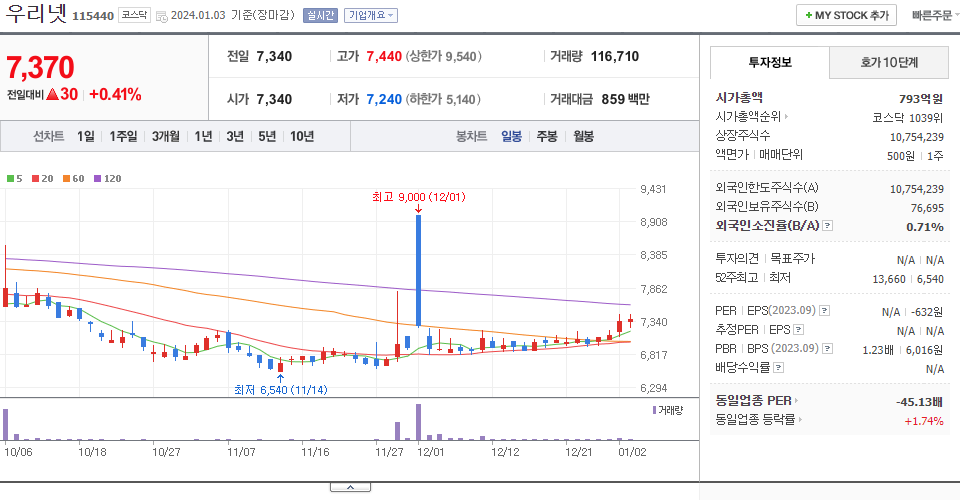The height and width of the screenshot is (500, 960).
Task: Click the 시가총액 value 793억원
Action: tap(921, 99)
